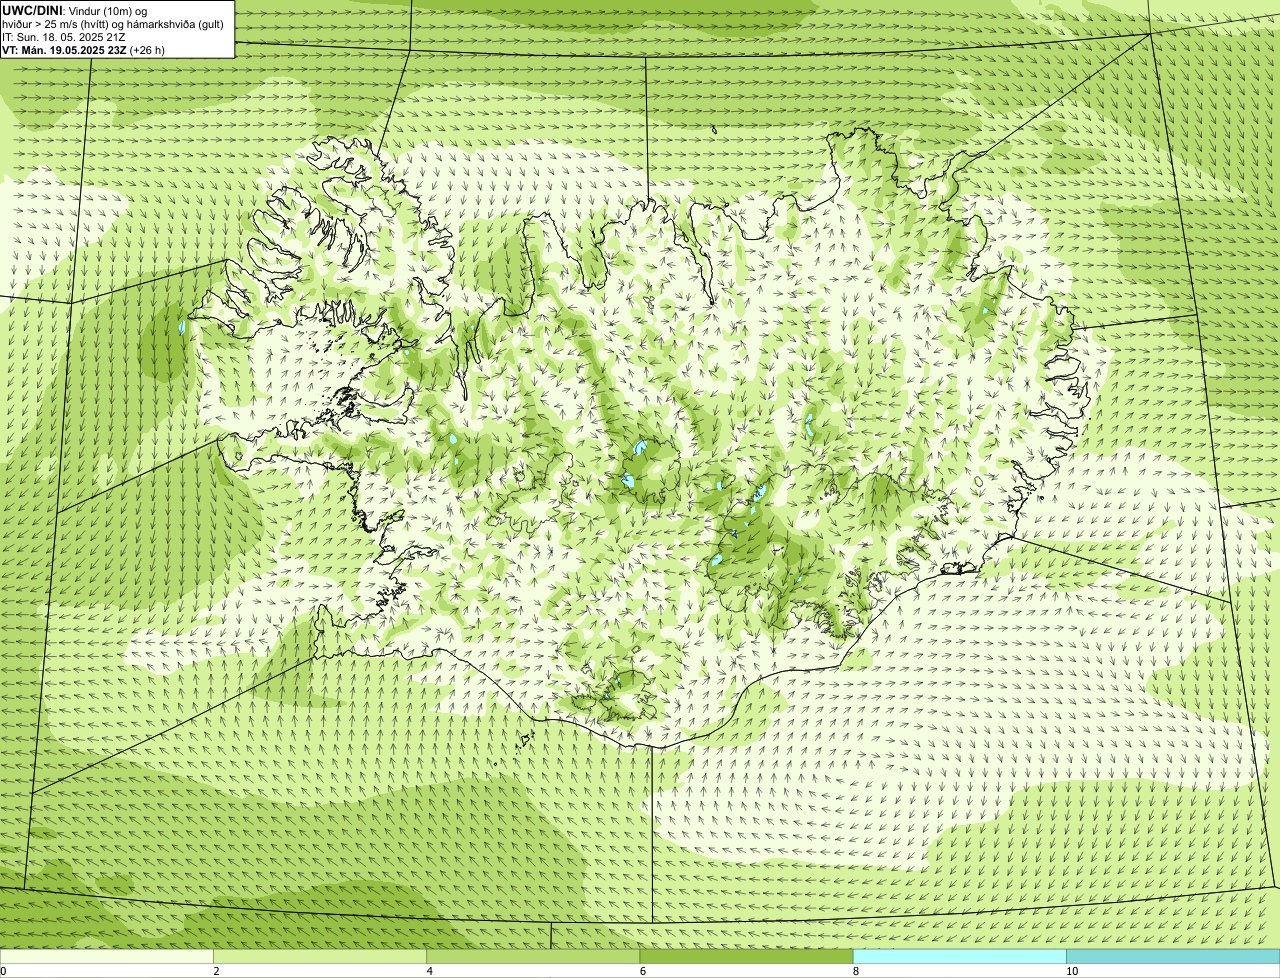The image size is (1280, 978).
Task: Click the "6" tick label on the color scale
Action: (642, 971)
